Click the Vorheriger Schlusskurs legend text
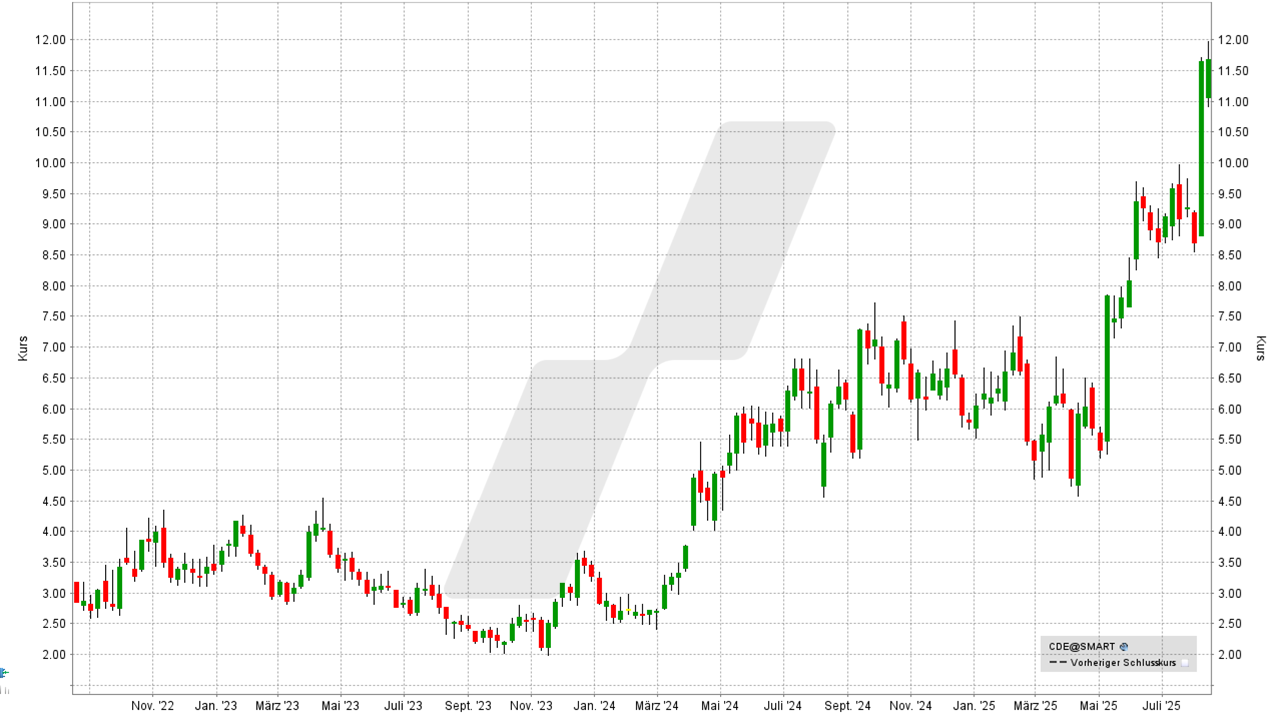The width and height of the screenshot is (1280, 720). (x=1123, y=662)
